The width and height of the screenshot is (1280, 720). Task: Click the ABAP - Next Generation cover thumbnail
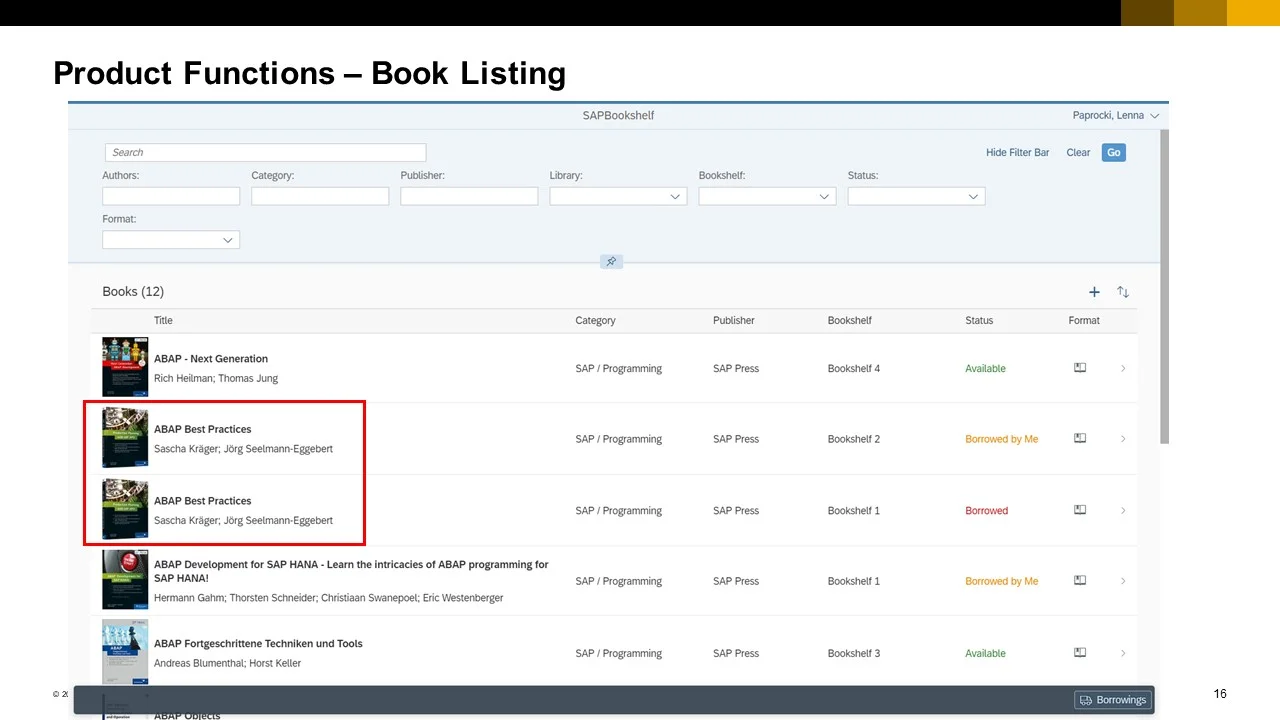click(x=125, y=367)
